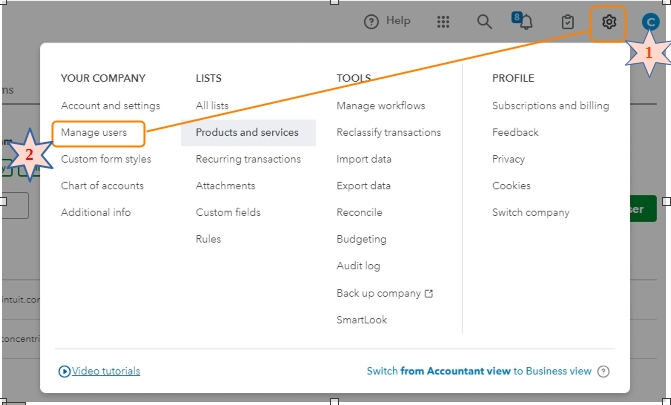Open the Audit log

pos(359,266)
